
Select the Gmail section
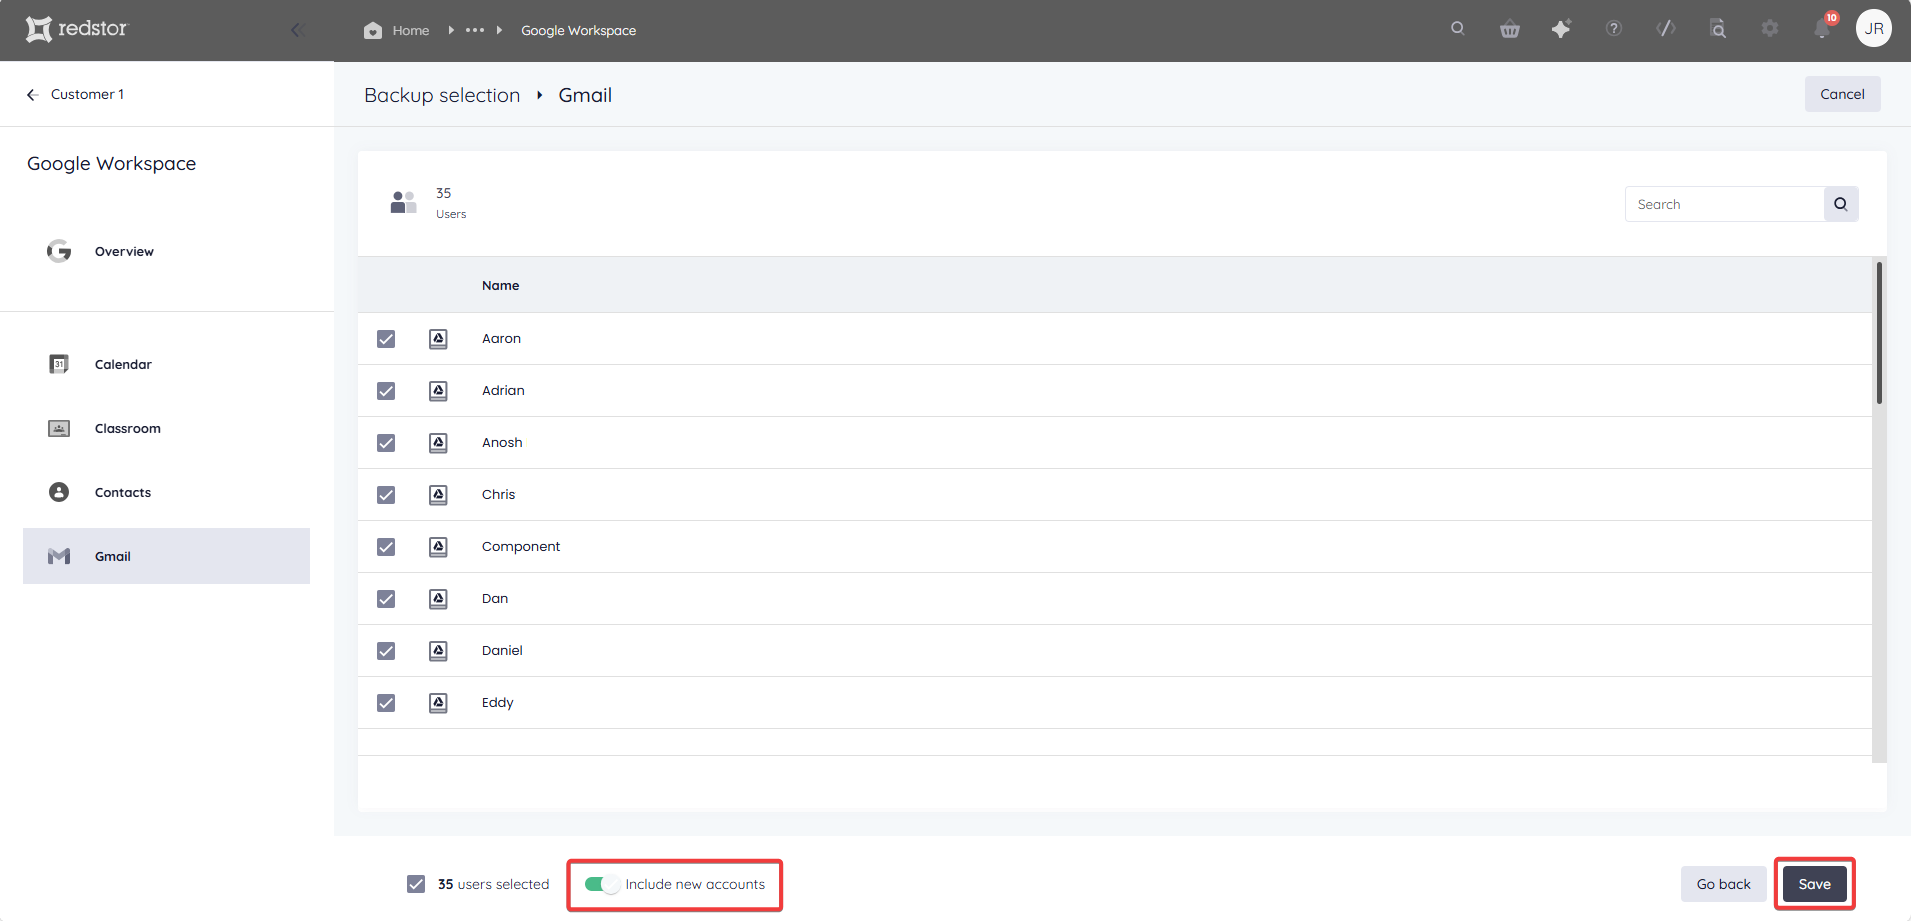click(x=166, y=556)
